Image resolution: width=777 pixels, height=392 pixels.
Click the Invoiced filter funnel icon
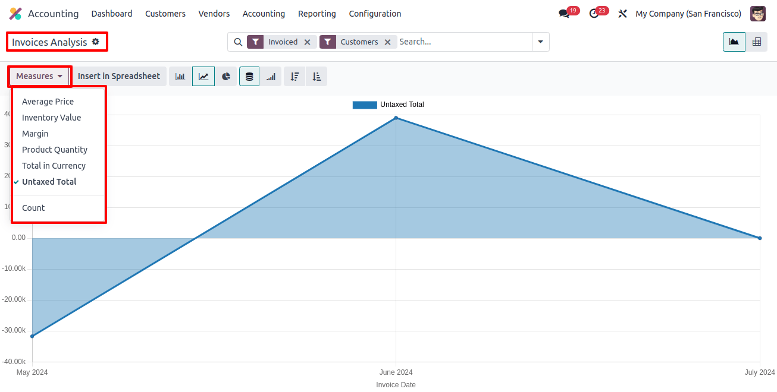point(255,42)
